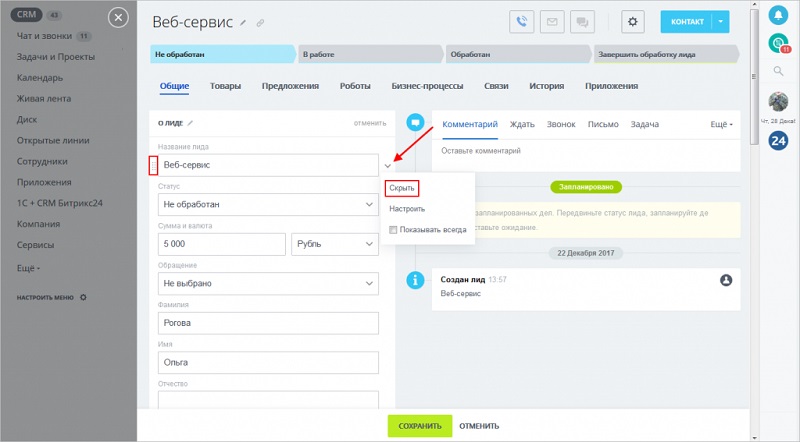Expand the Ещё menu in the timeline
800x442 pixels.
click(x=721, y=124)
